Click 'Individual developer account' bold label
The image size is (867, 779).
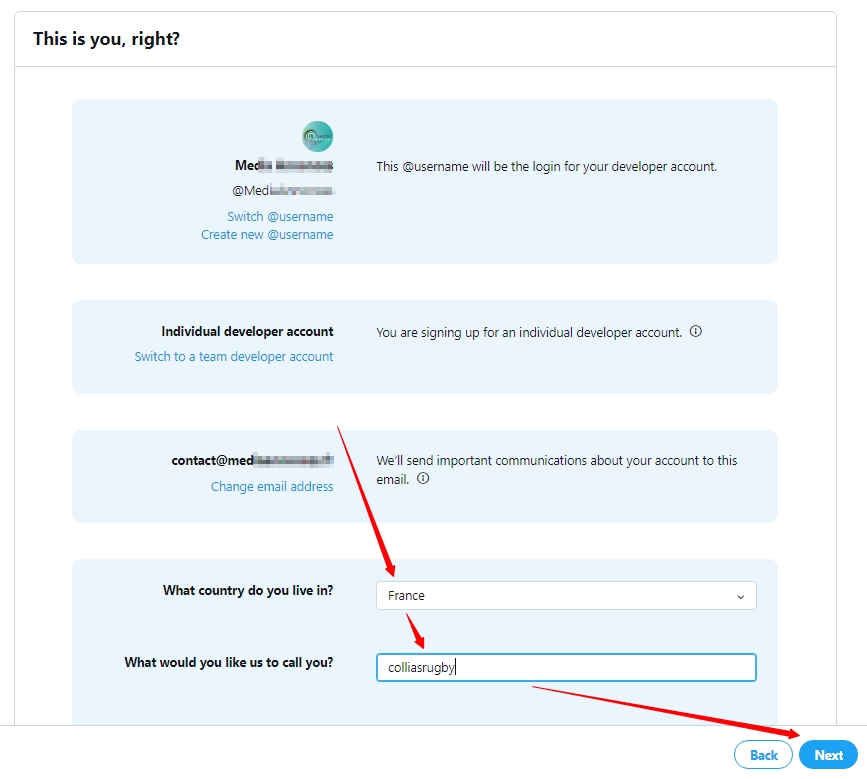coord(247,331)
